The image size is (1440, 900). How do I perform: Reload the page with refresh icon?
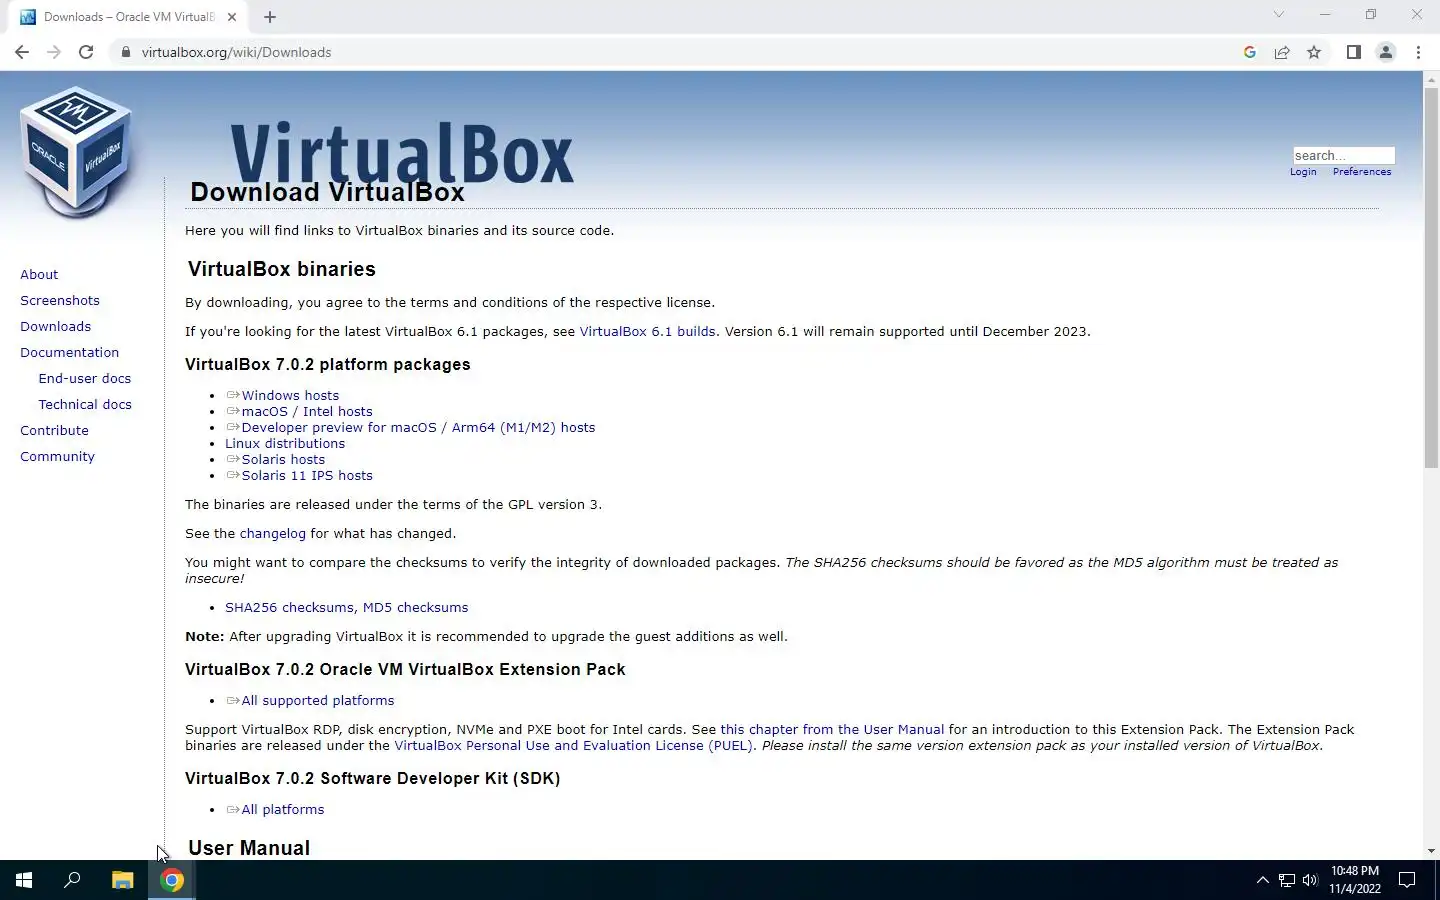pyautogui.click(x=86, y=52)
